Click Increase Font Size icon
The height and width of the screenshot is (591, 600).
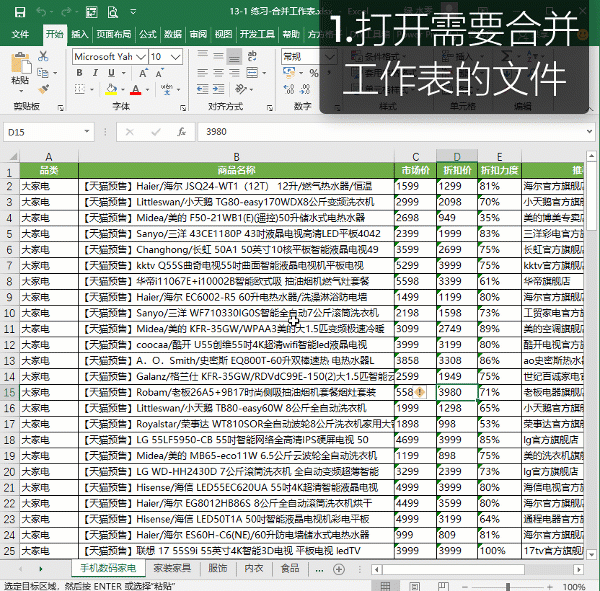143,73
